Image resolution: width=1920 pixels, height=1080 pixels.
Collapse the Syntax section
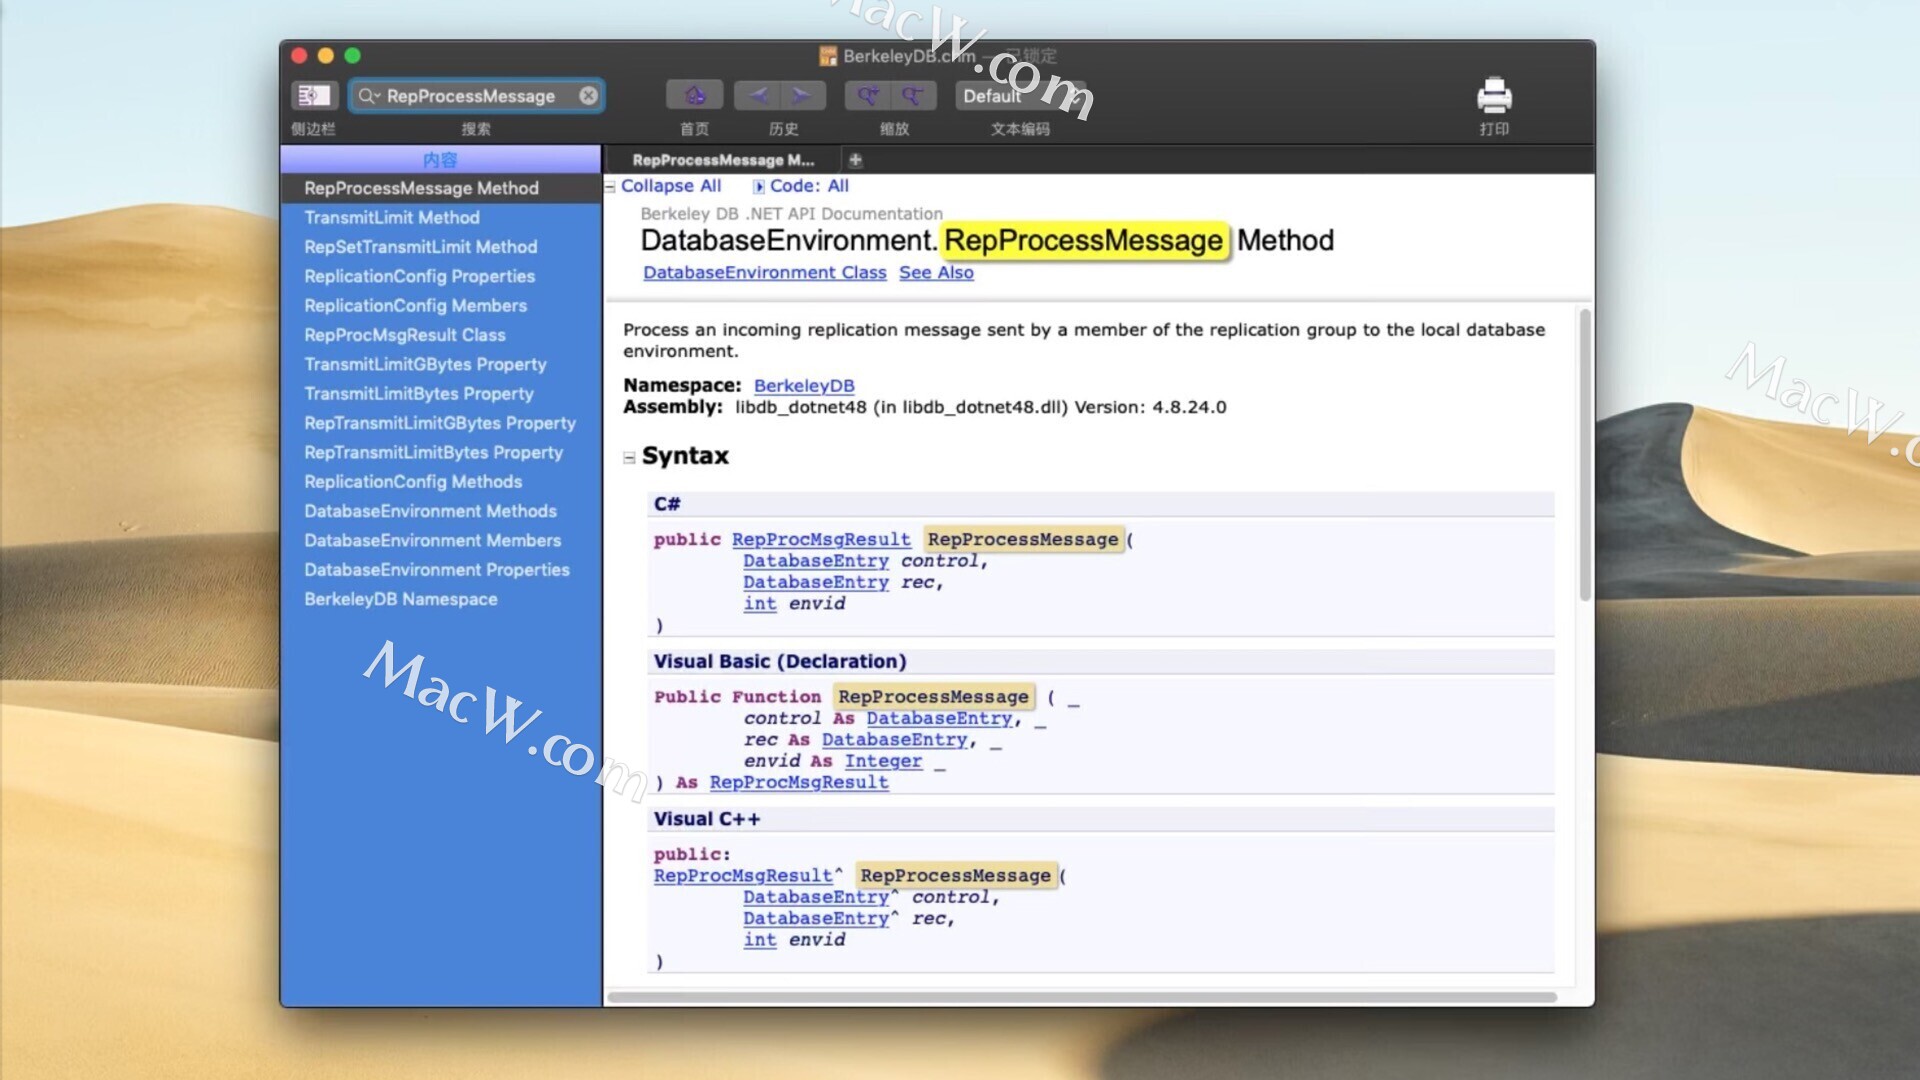point(629,458)
